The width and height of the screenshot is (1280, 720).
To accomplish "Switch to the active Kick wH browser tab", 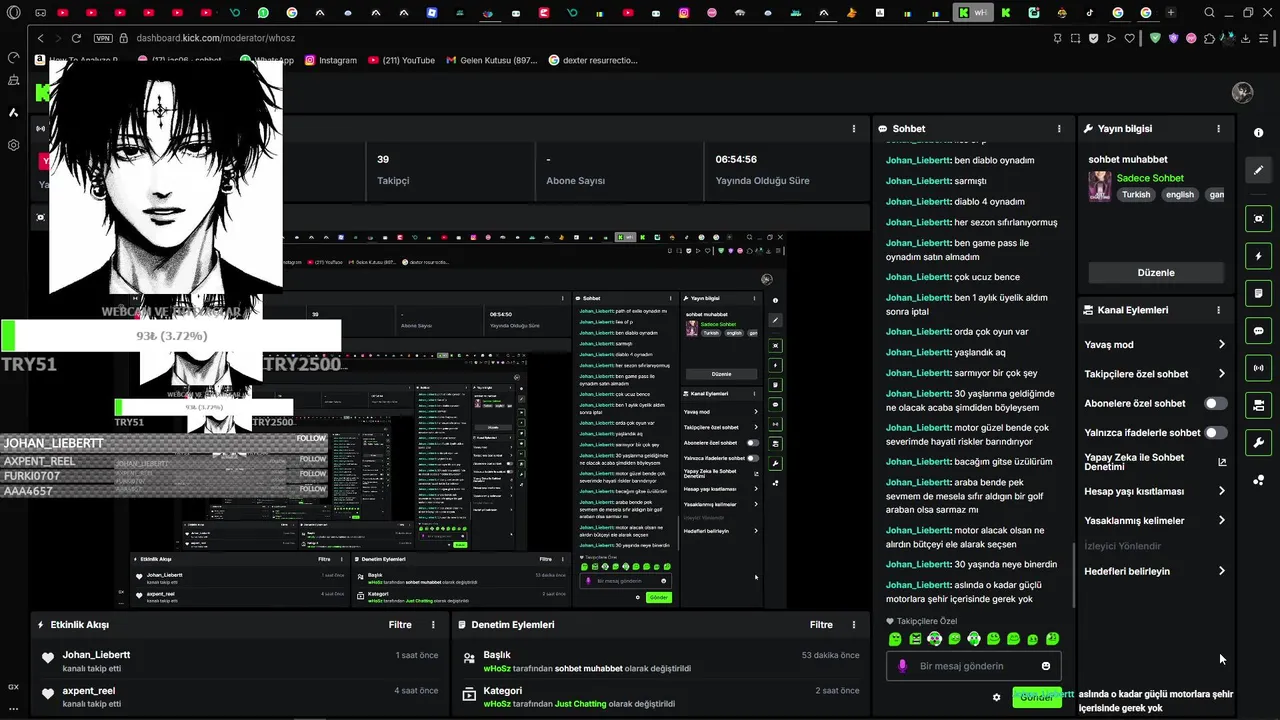I will [973, 13].
